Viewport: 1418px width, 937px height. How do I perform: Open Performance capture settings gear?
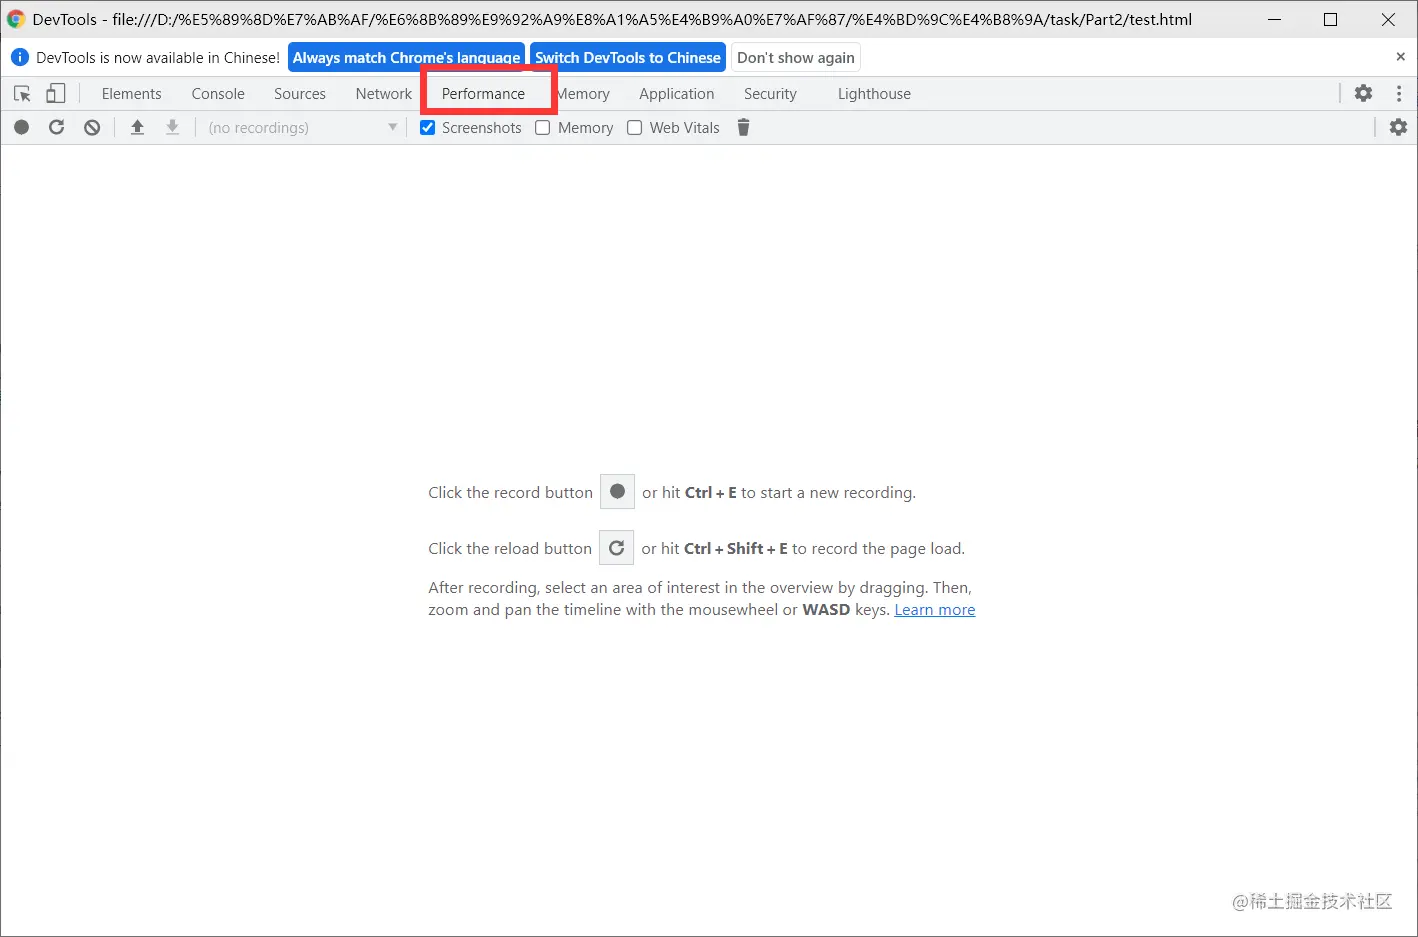click(1398, 127)
